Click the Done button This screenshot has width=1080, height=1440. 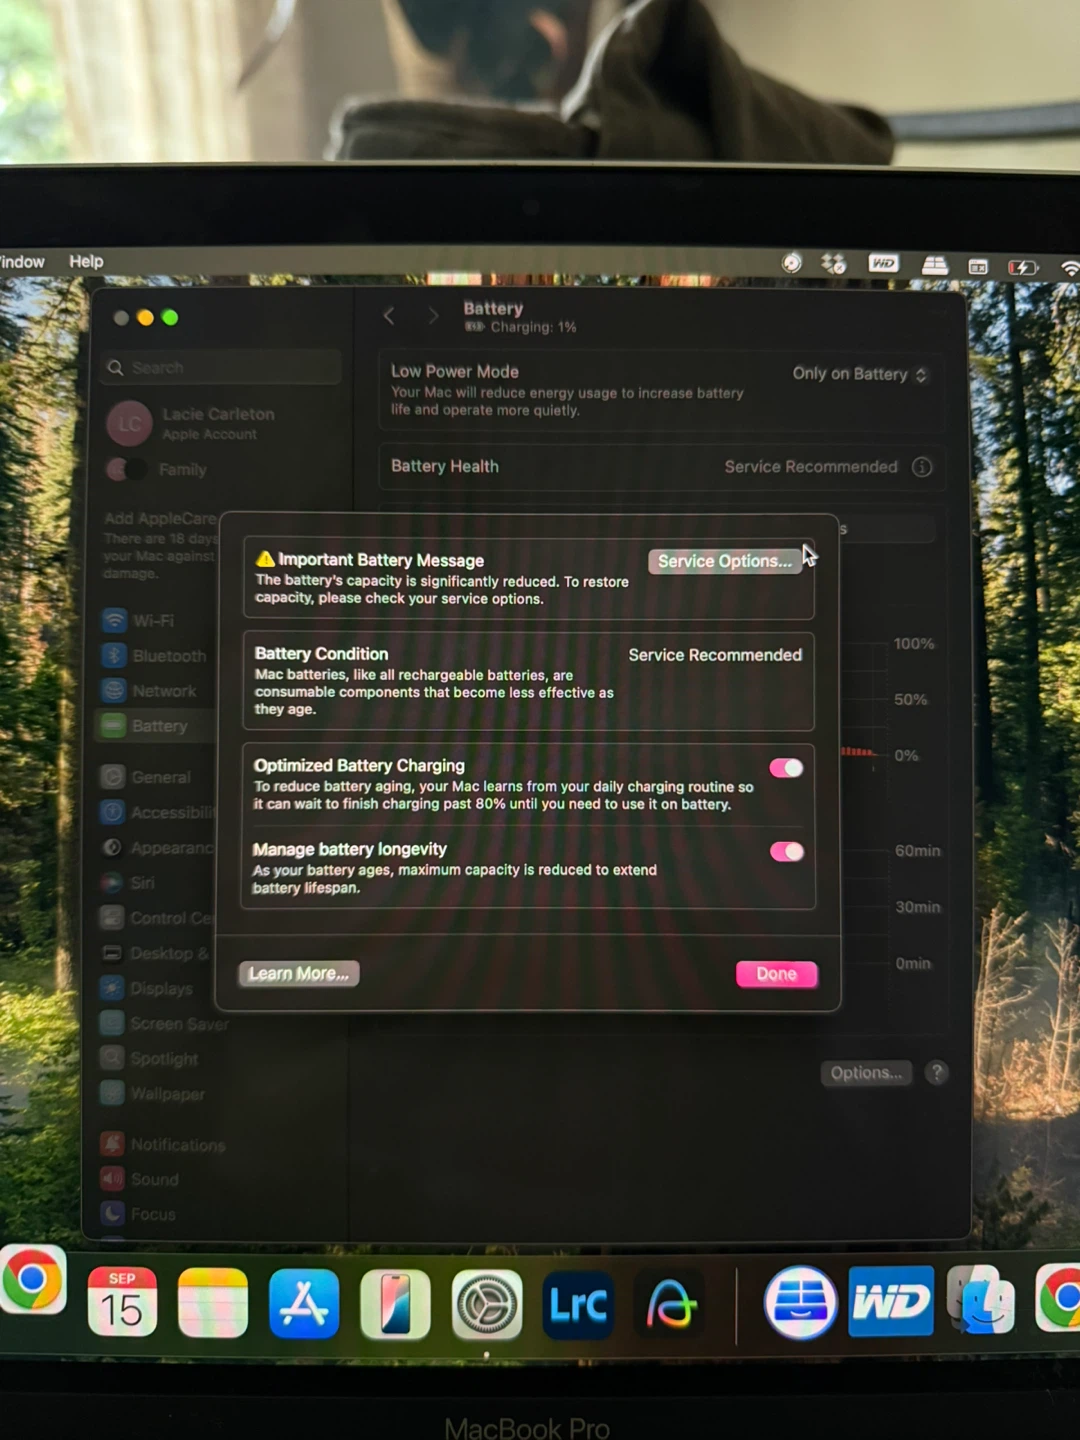click(777, 974)
